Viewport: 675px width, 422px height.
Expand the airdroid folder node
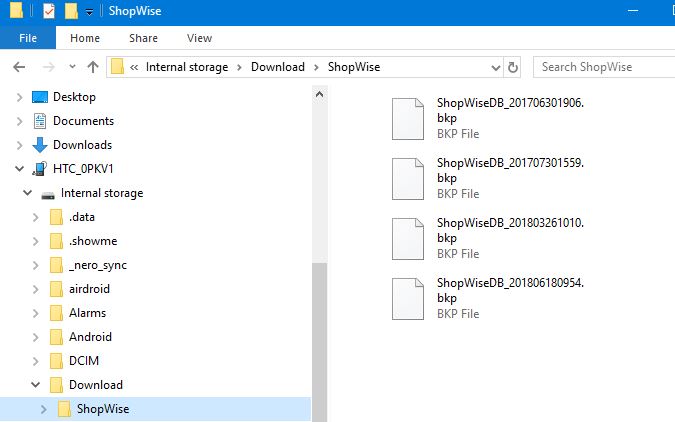point(36,289)
